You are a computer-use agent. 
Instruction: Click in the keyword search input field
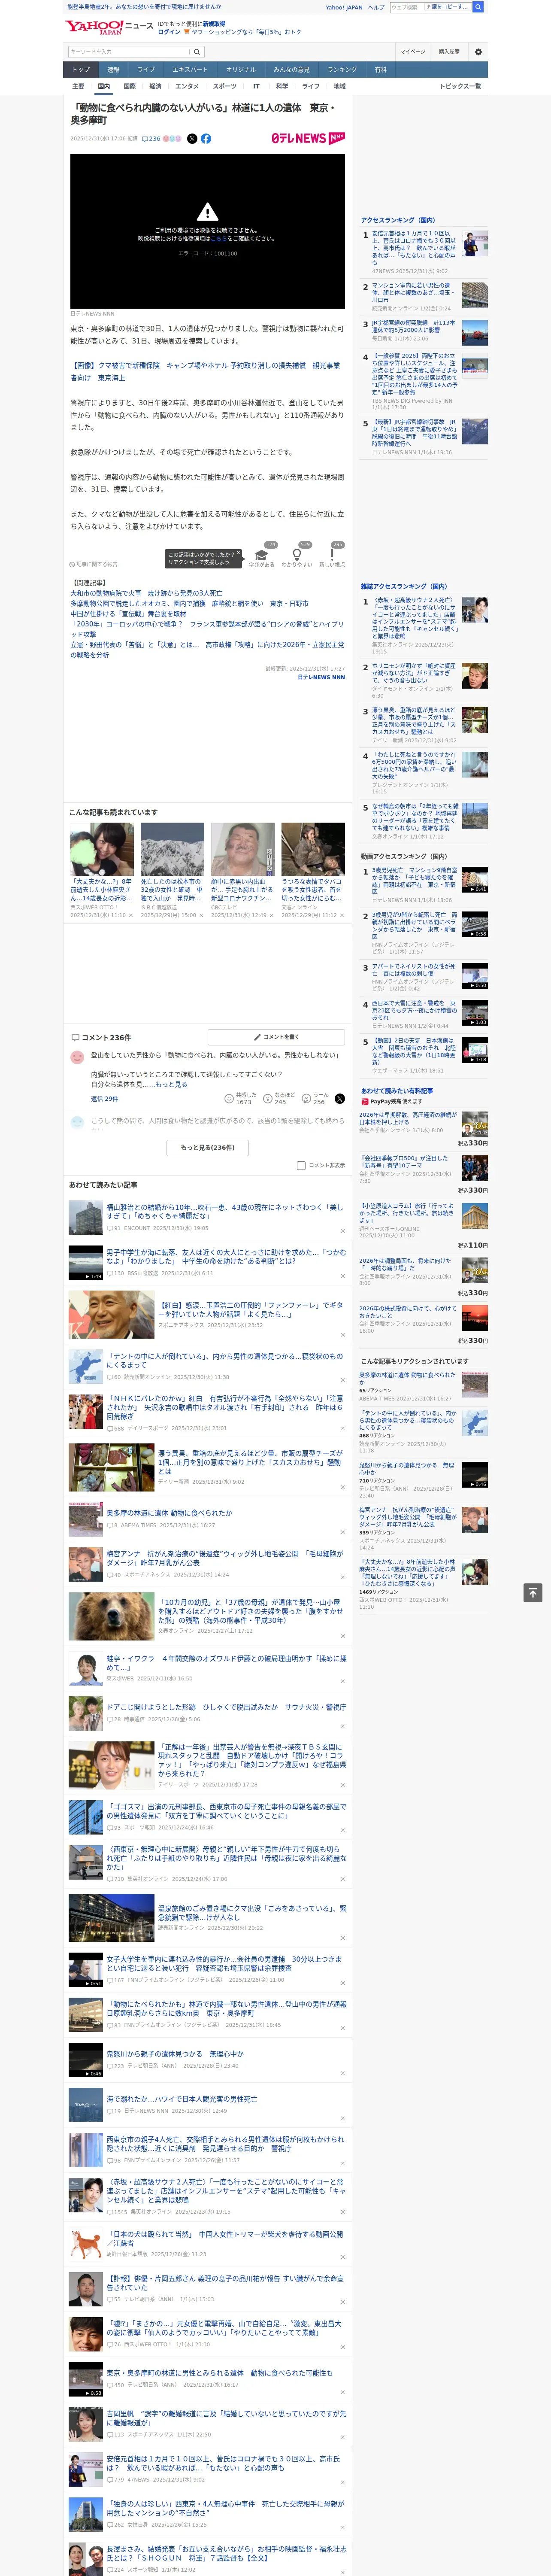129,52
